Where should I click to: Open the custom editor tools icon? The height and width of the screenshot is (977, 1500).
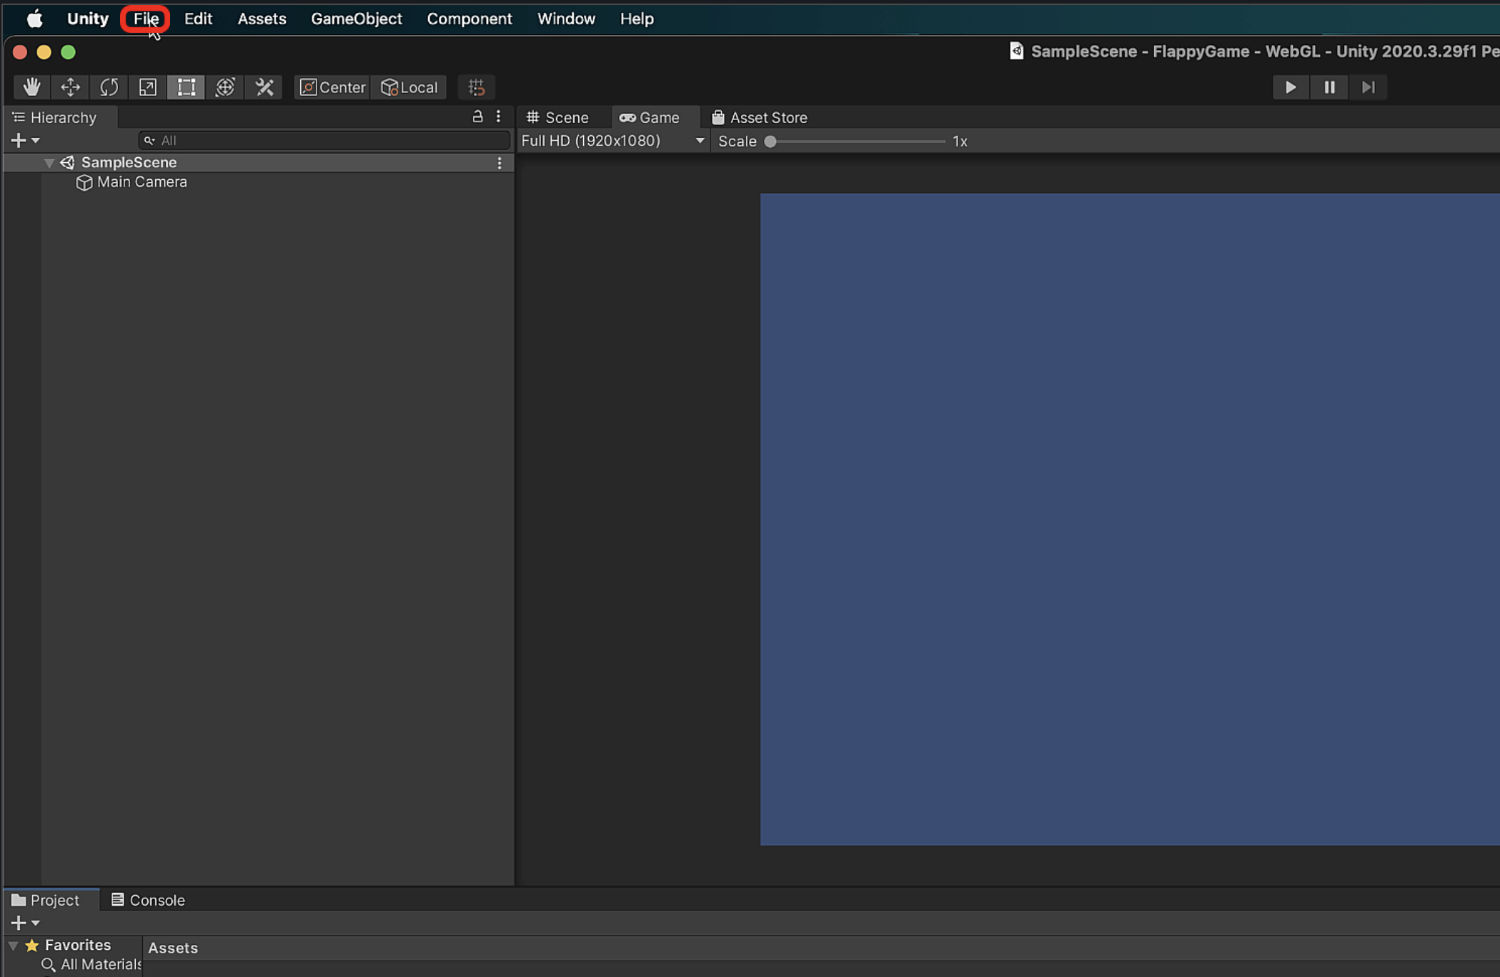tap(264, 87)
